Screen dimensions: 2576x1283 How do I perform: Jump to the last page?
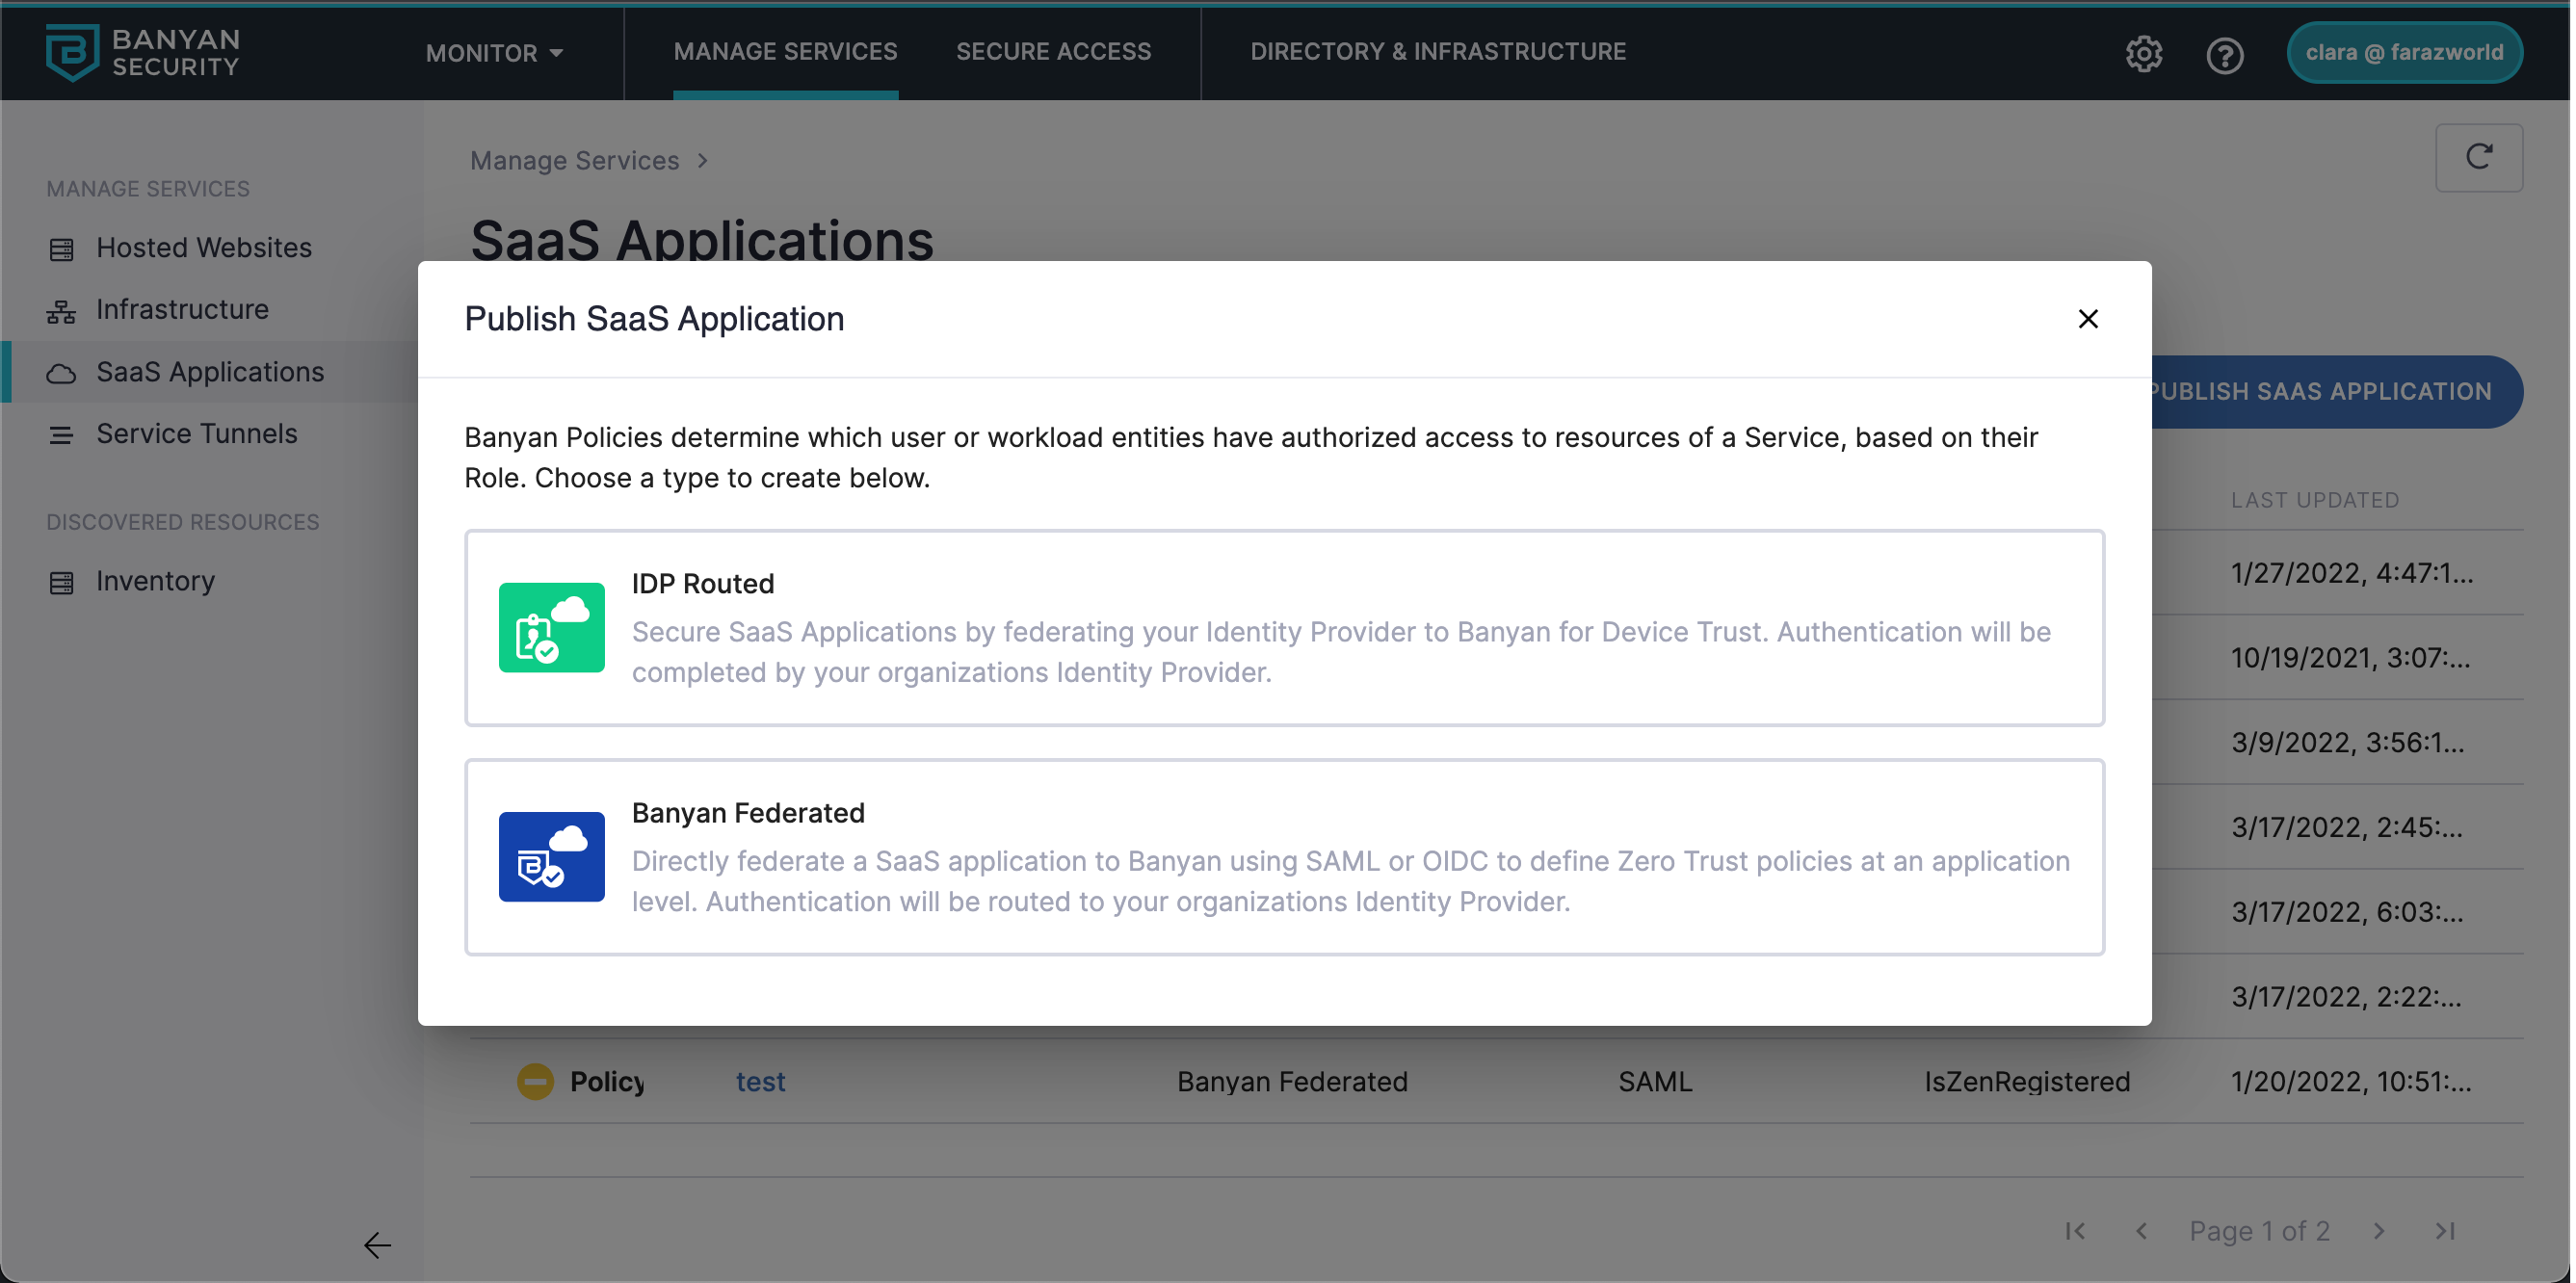2444,1230
